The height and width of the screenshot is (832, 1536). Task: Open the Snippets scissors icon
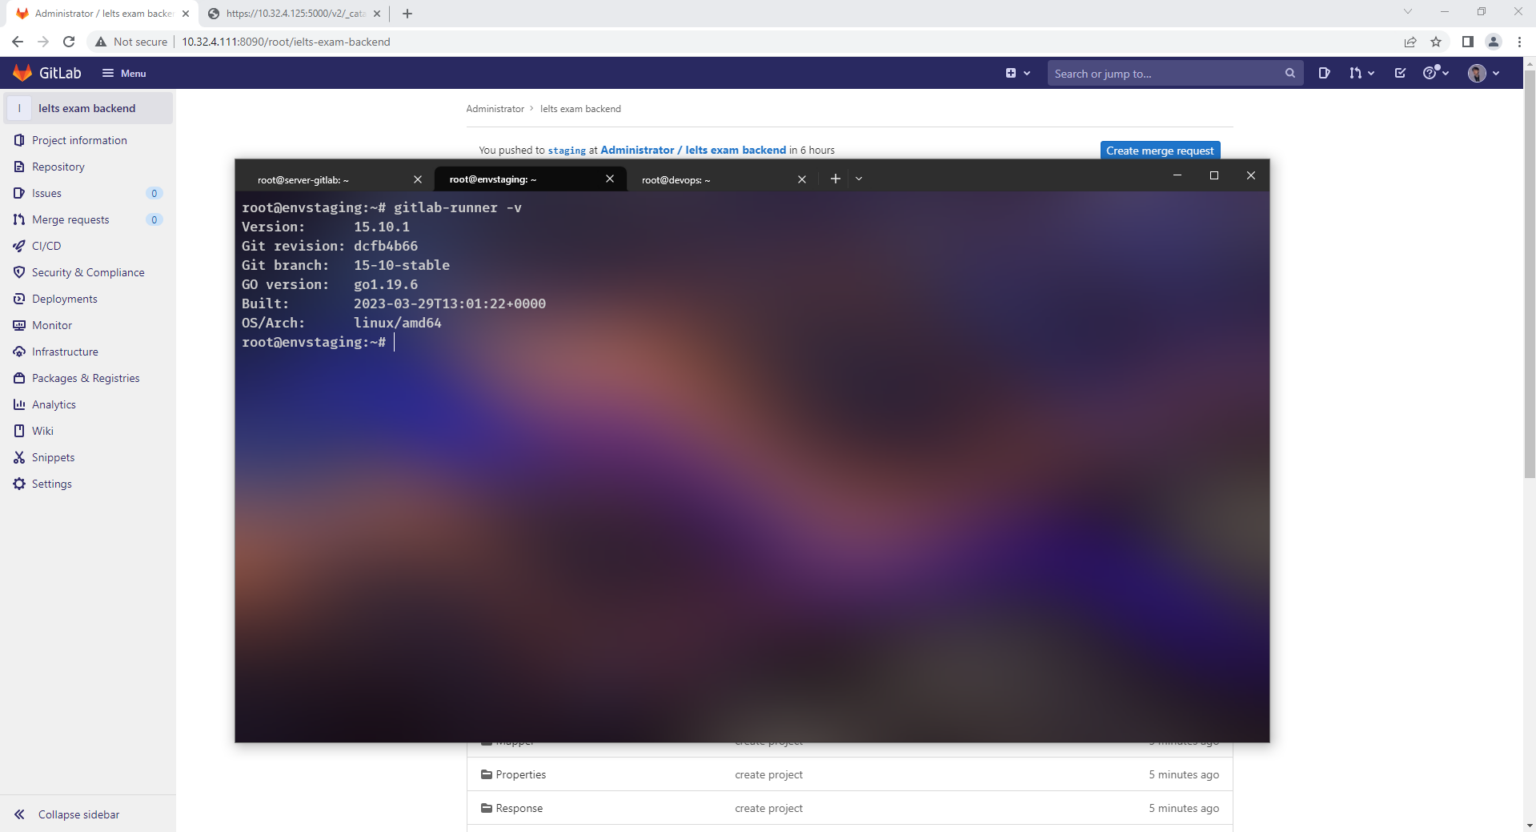[19, 457]
